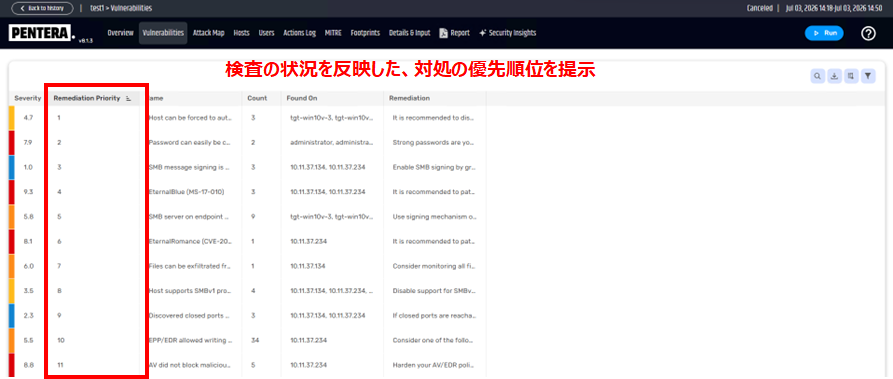The height and width of the screenshot is (379, 893).
Task: Click the Found On column header
Action: coord(302,98)
